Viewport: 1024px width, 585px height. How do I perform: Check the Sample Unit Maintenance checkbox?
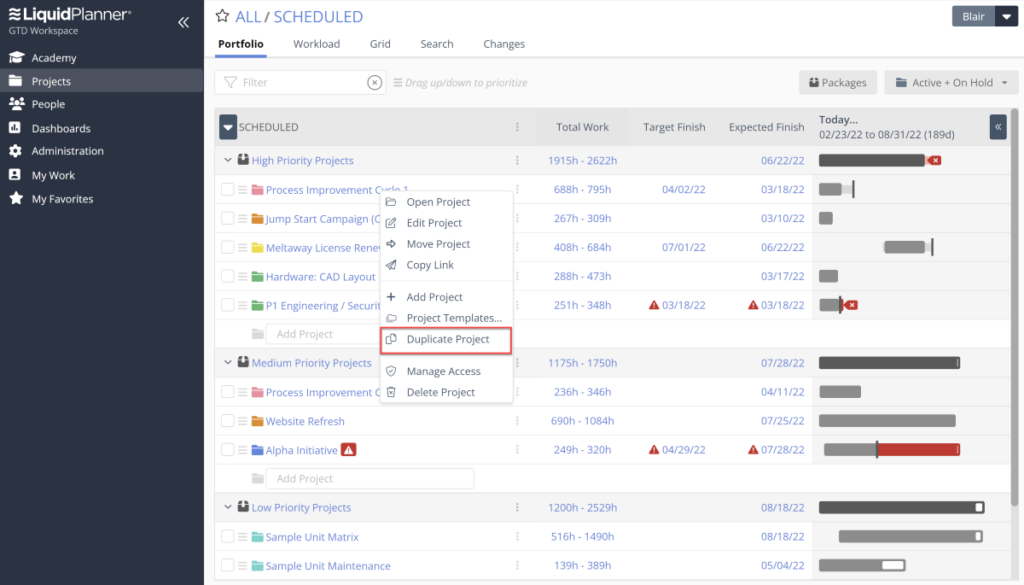(x=227, y=565)
